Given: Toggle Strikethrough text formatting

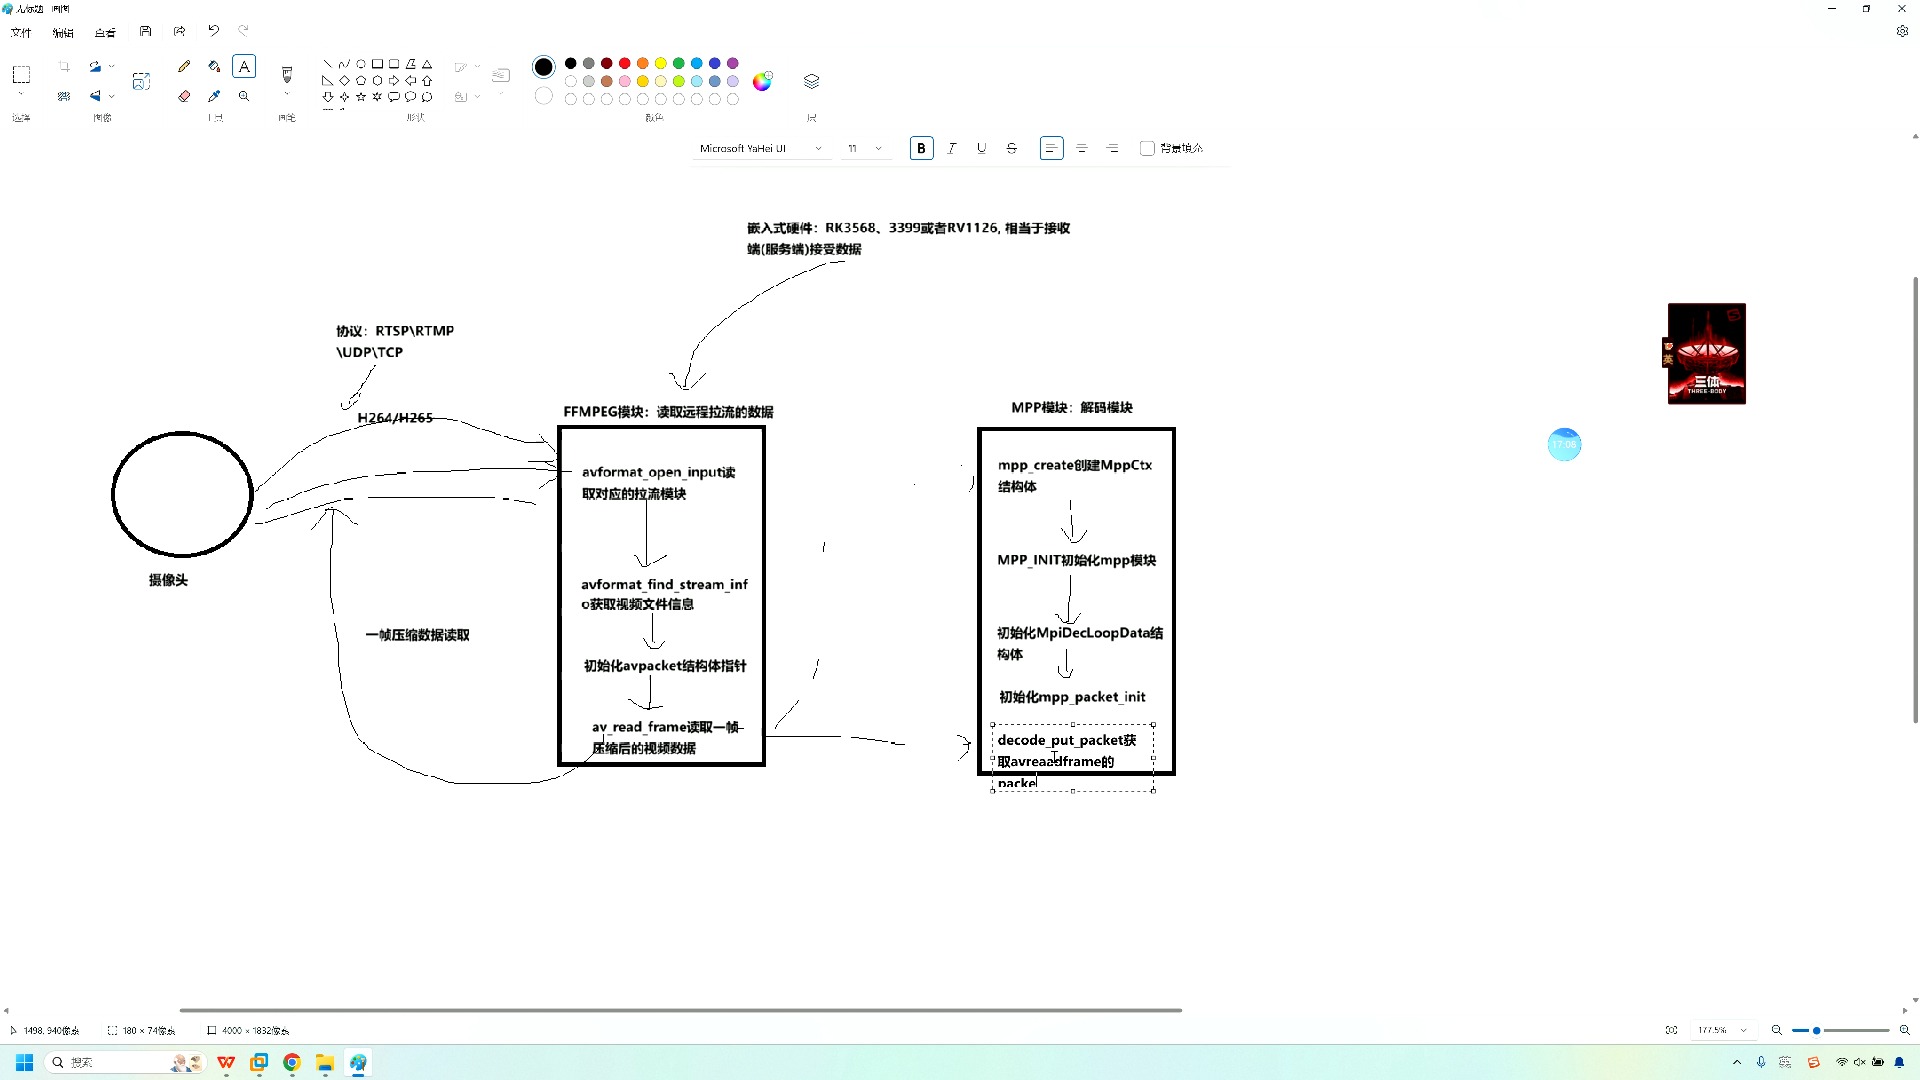Looking at the screenshot, I should [1012, 148].
